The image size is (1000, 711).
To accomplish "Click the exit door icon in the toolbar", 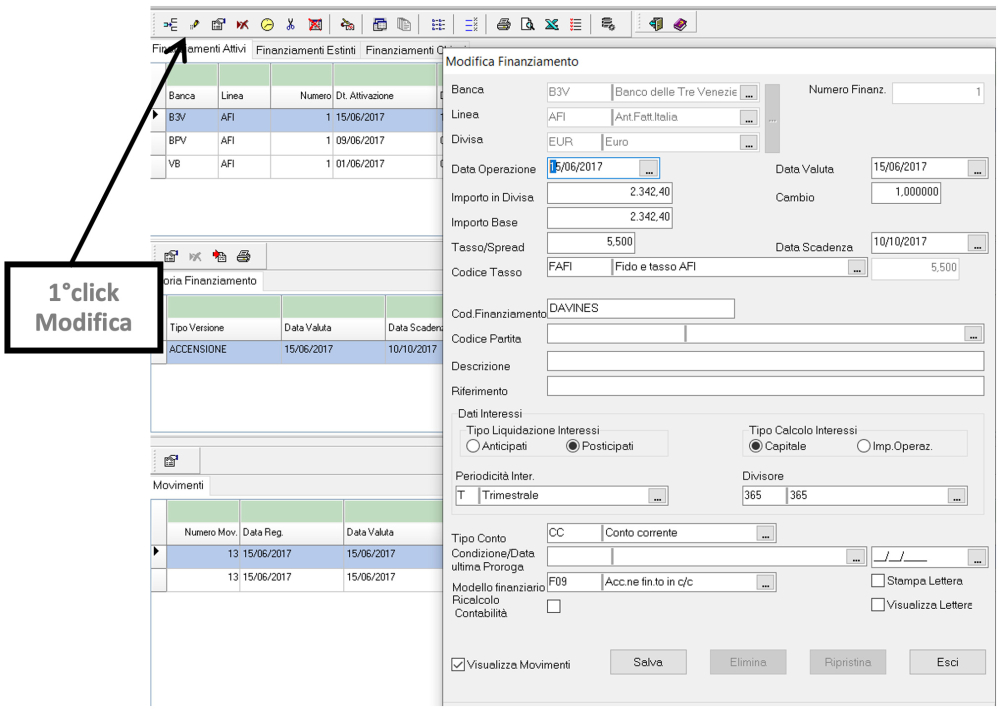I will tap(656, 24).
